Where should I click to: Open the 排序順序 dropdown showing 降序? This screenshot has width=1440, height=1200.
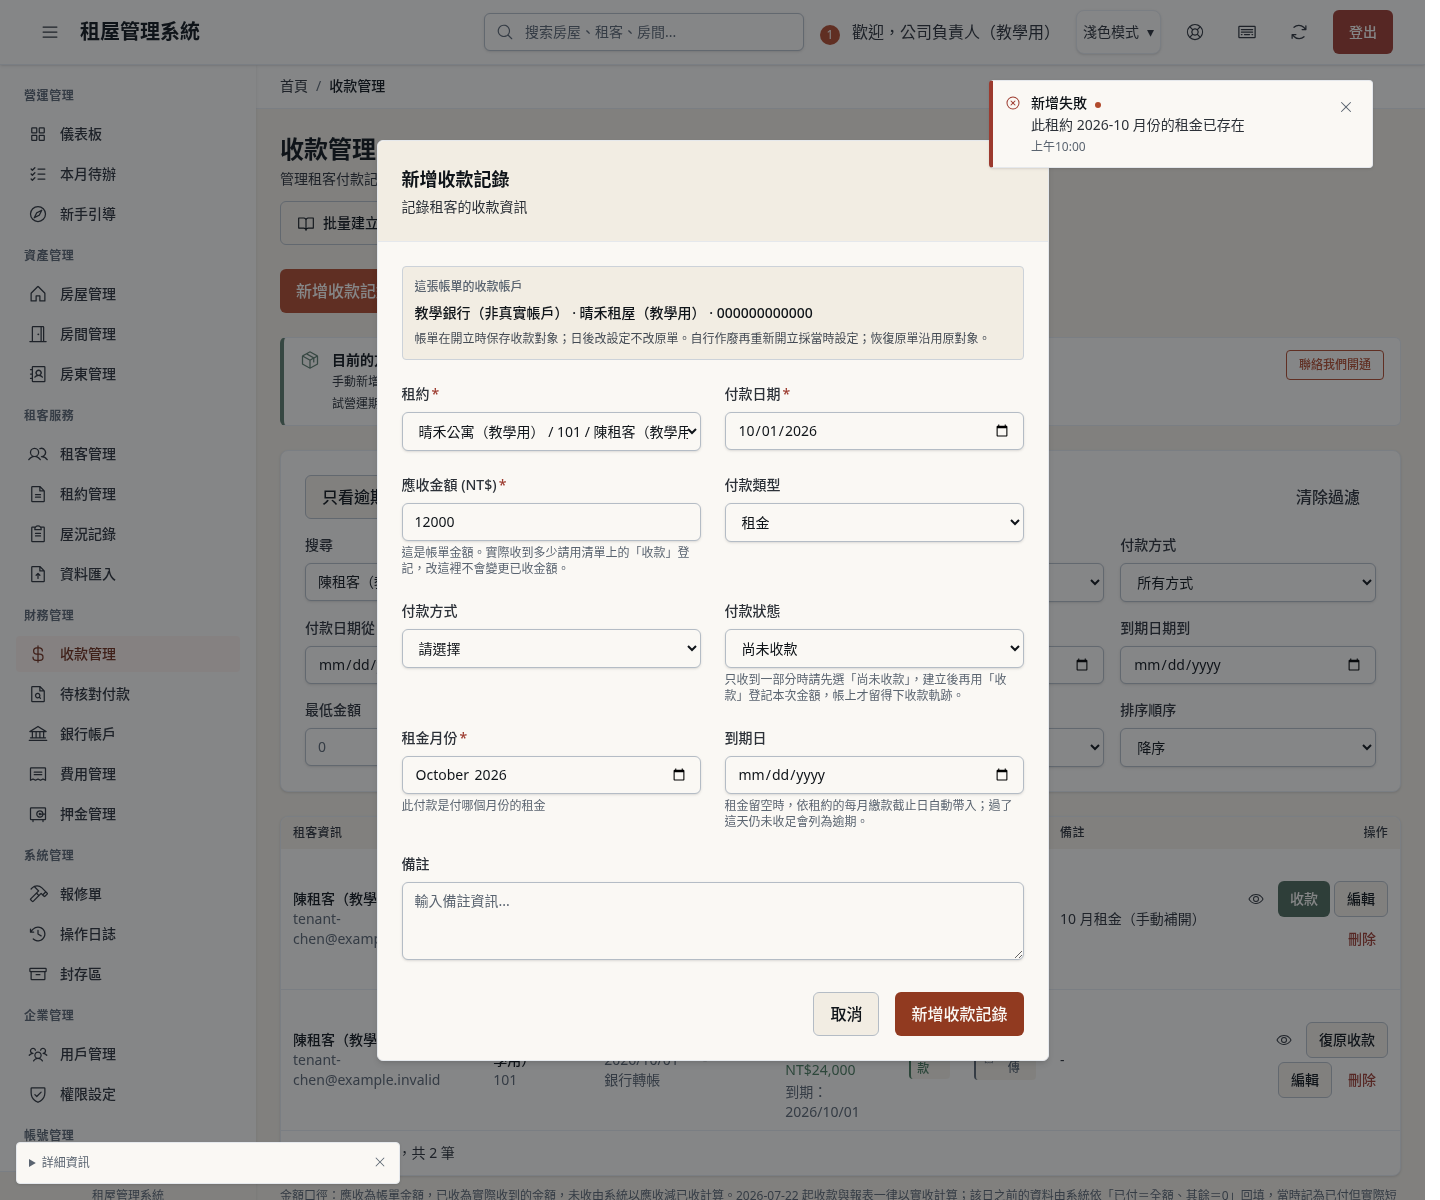pos(1248,748)
